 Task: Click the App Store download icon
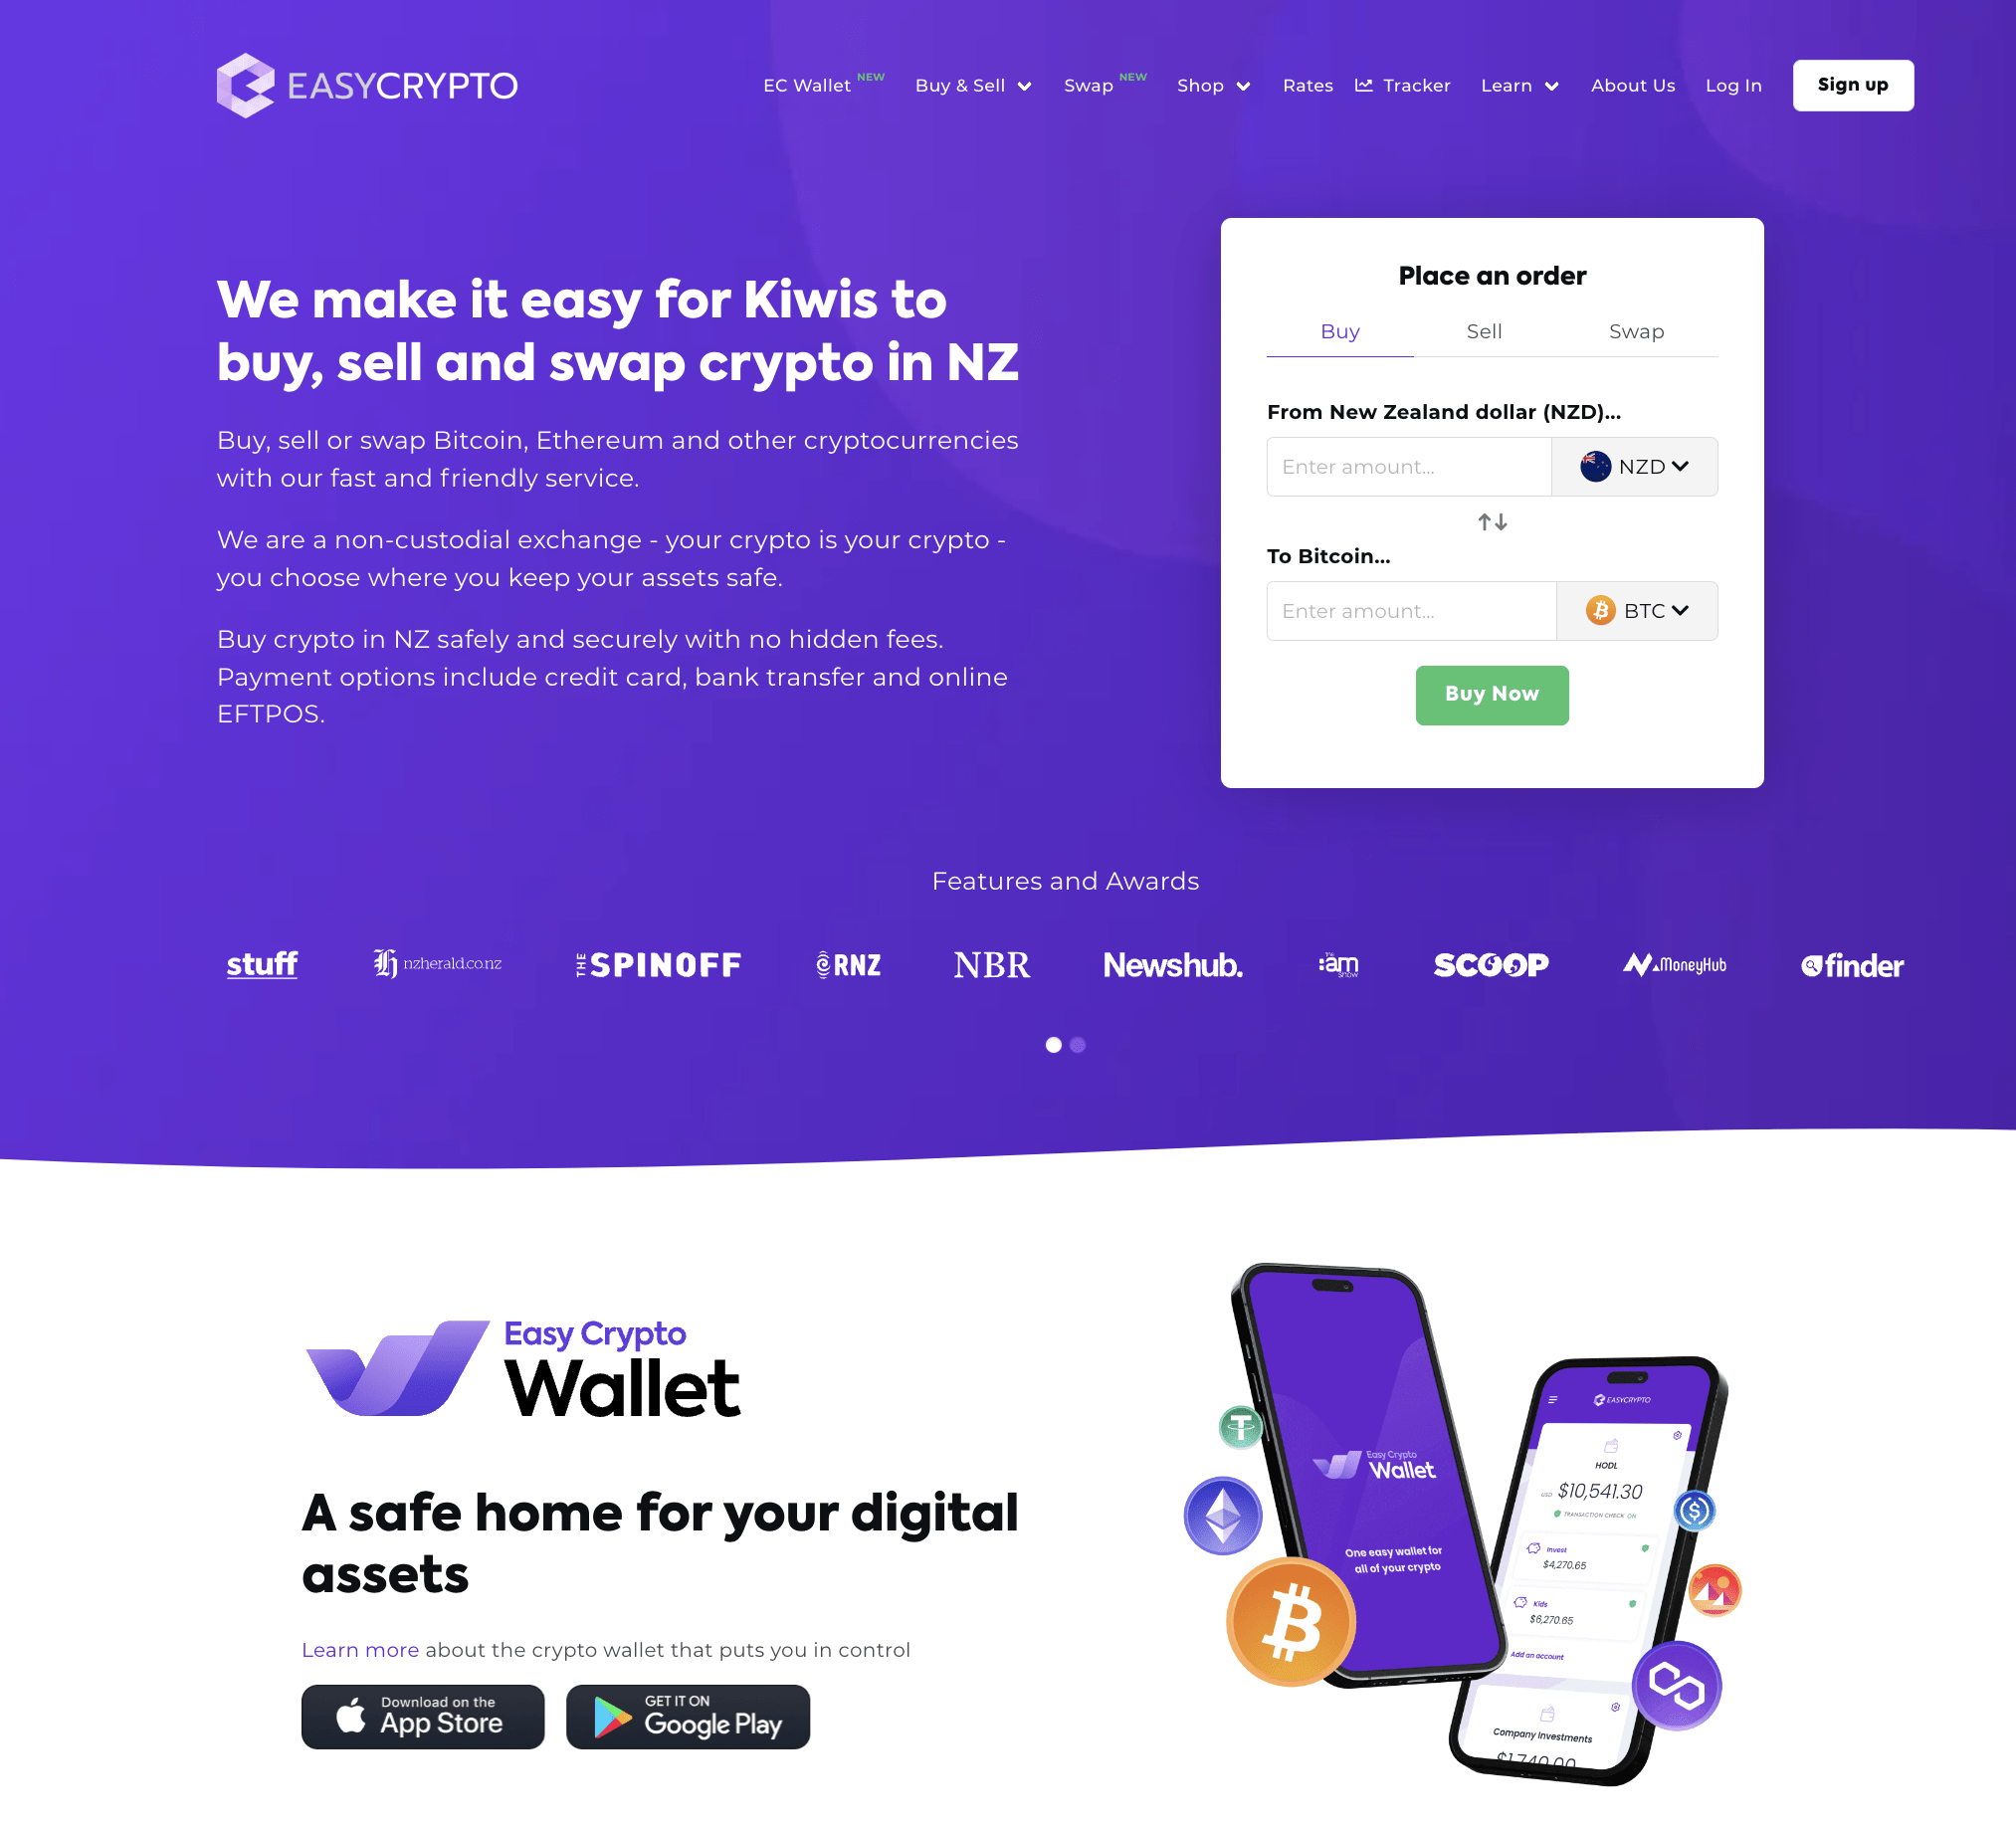425,1715
